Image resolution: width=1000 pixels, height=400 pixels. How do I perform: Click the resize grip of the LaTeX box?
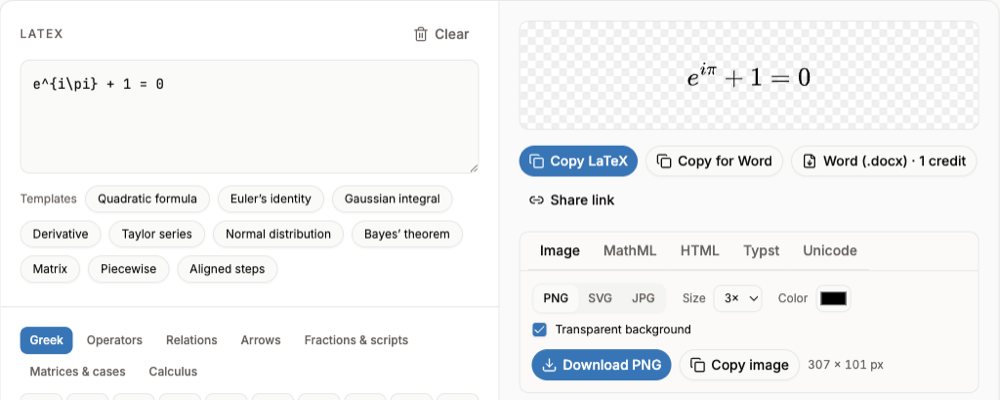tap(474, 168)
